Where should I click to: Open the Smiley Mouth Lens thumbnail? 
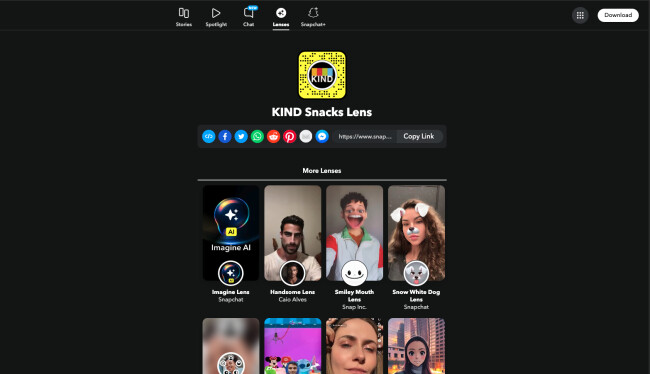354,233
